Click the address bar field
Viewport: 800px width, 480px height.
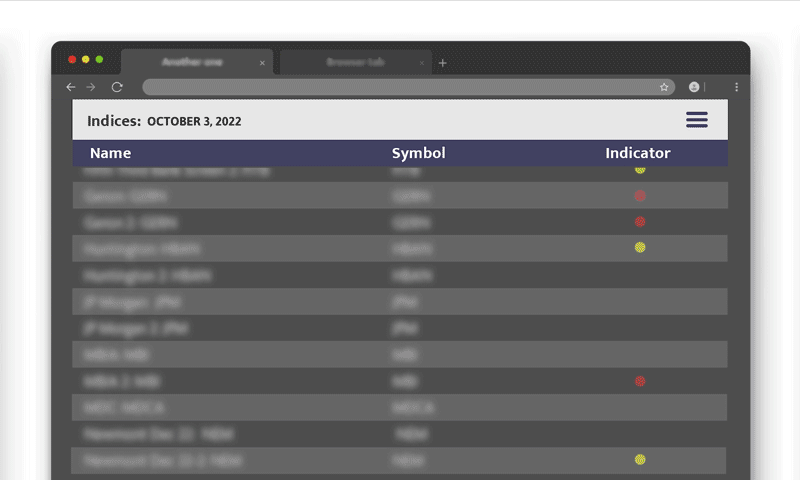pyautogui.click(x=400, y=87)
